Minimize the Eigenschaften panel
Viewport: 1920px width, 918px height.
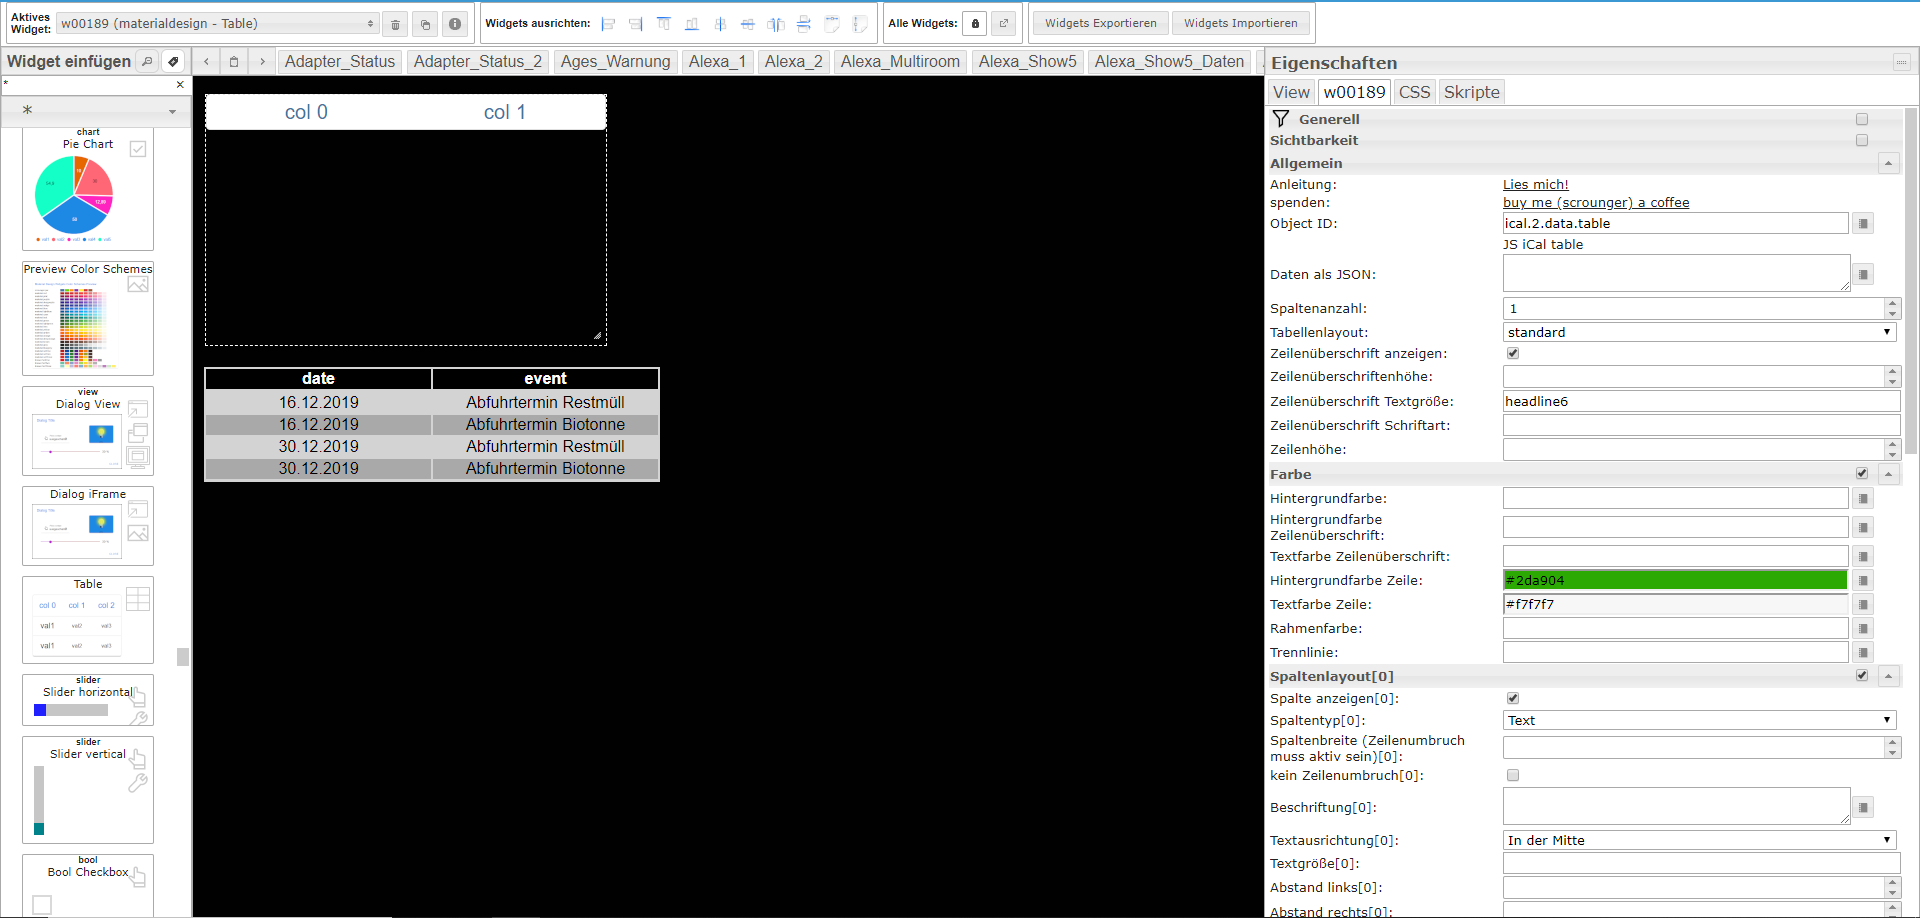[x=1901, y=62]
